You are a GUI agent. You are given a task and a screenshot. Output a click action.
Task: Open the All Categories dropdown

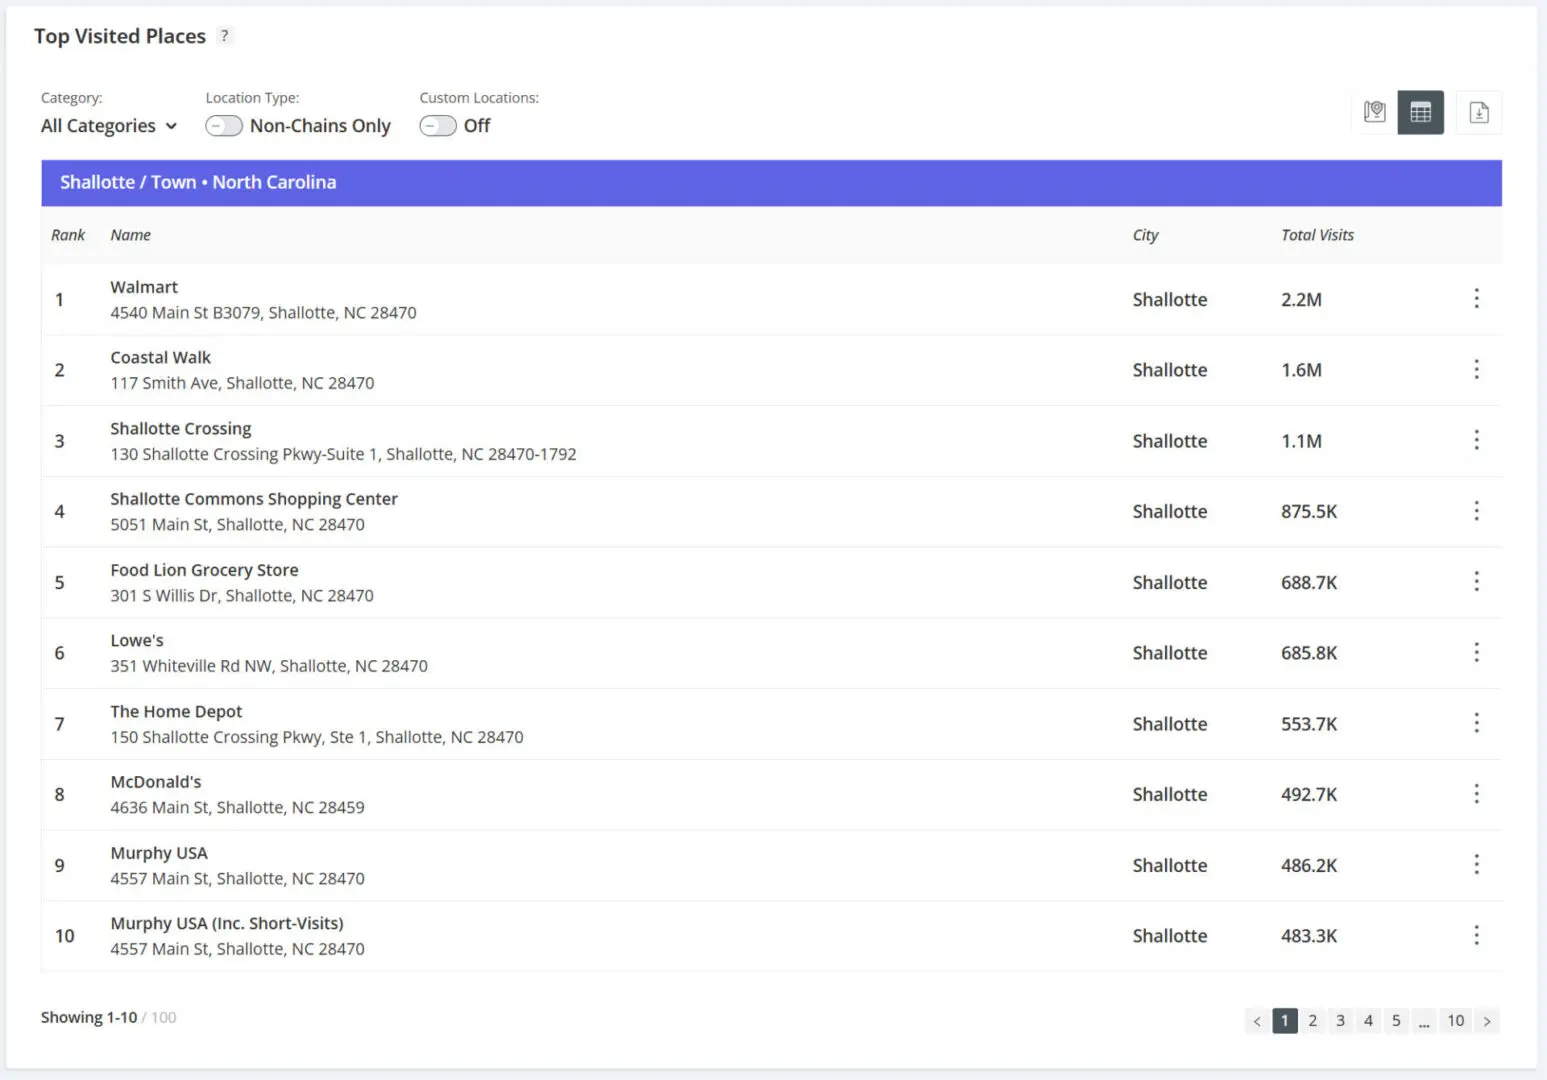pyautogui.click(x=109, y=126)
